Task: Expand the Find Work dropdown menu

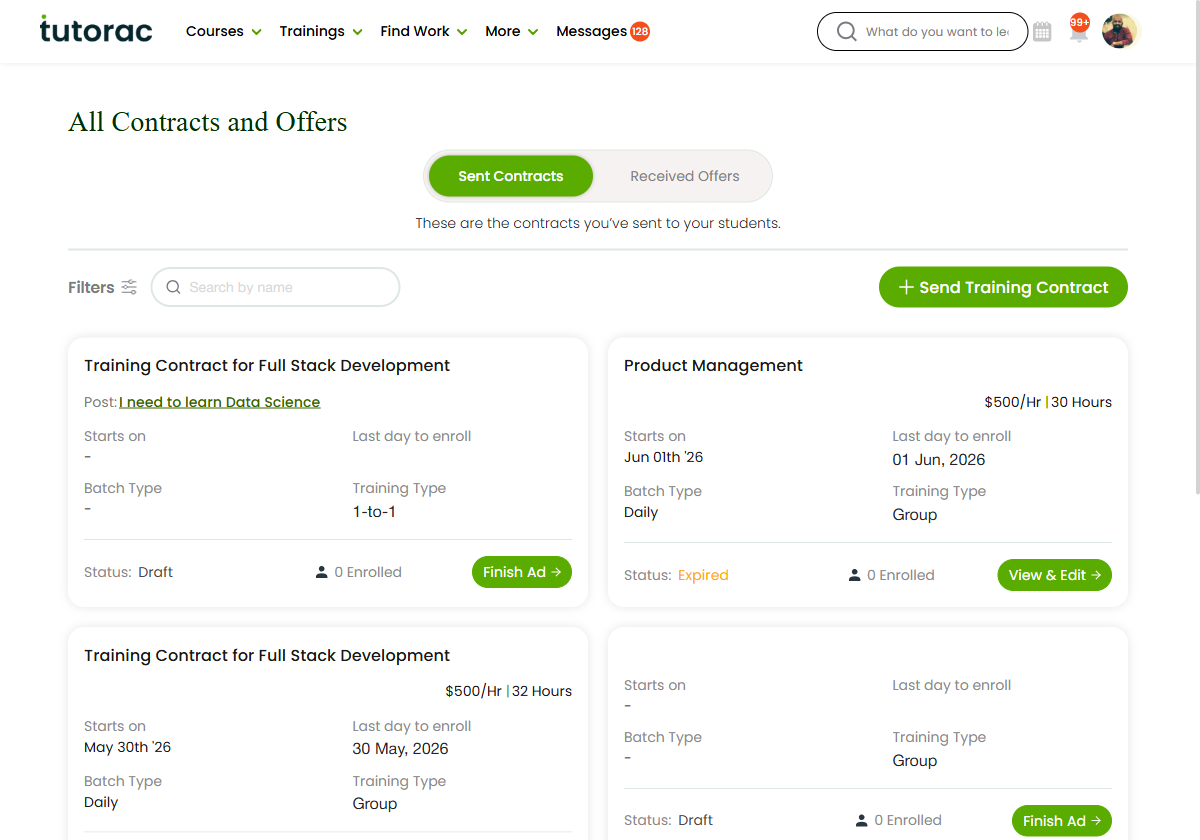Action: 424,31
